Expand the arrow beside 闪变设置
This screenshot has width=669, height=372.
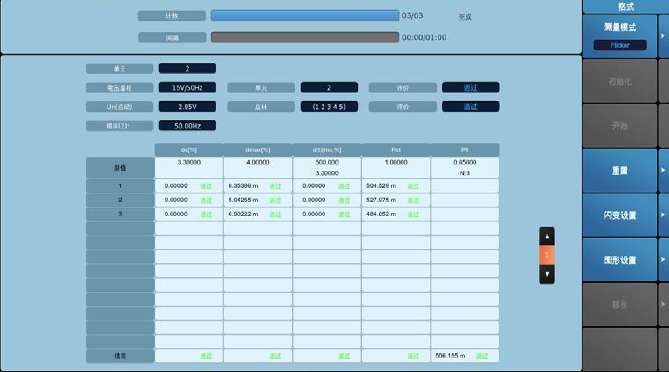pyautogui.click(x=663, y=215)
